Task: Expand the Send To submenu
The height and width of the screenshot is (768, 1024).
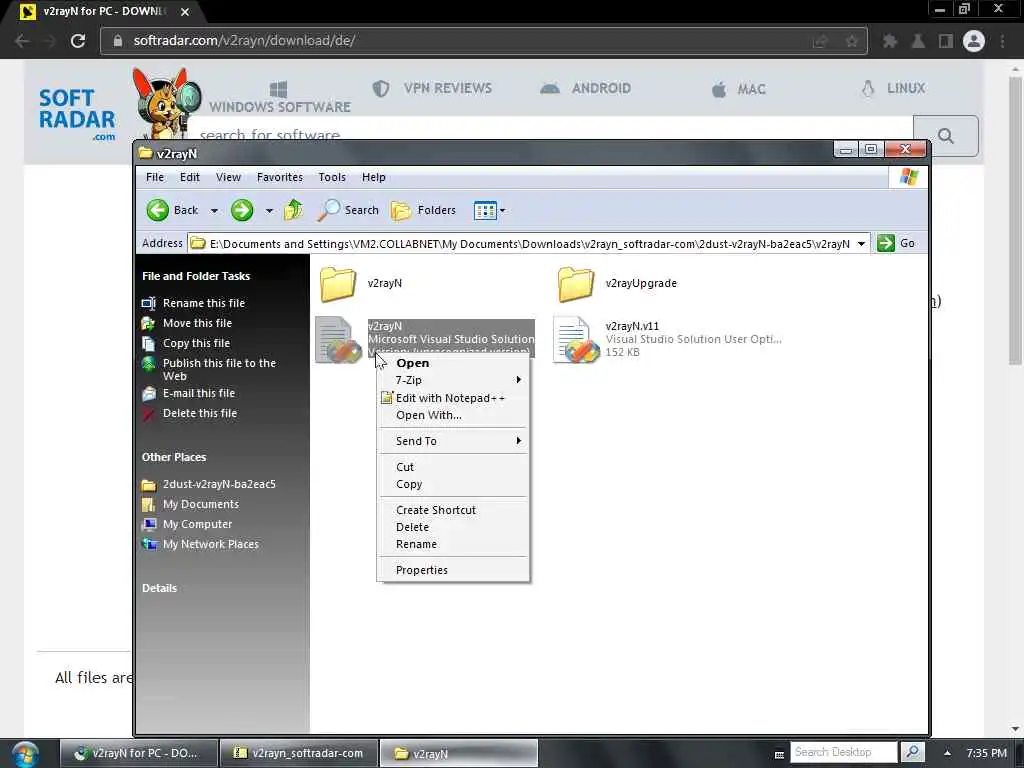Action: [x=453, y=441]
